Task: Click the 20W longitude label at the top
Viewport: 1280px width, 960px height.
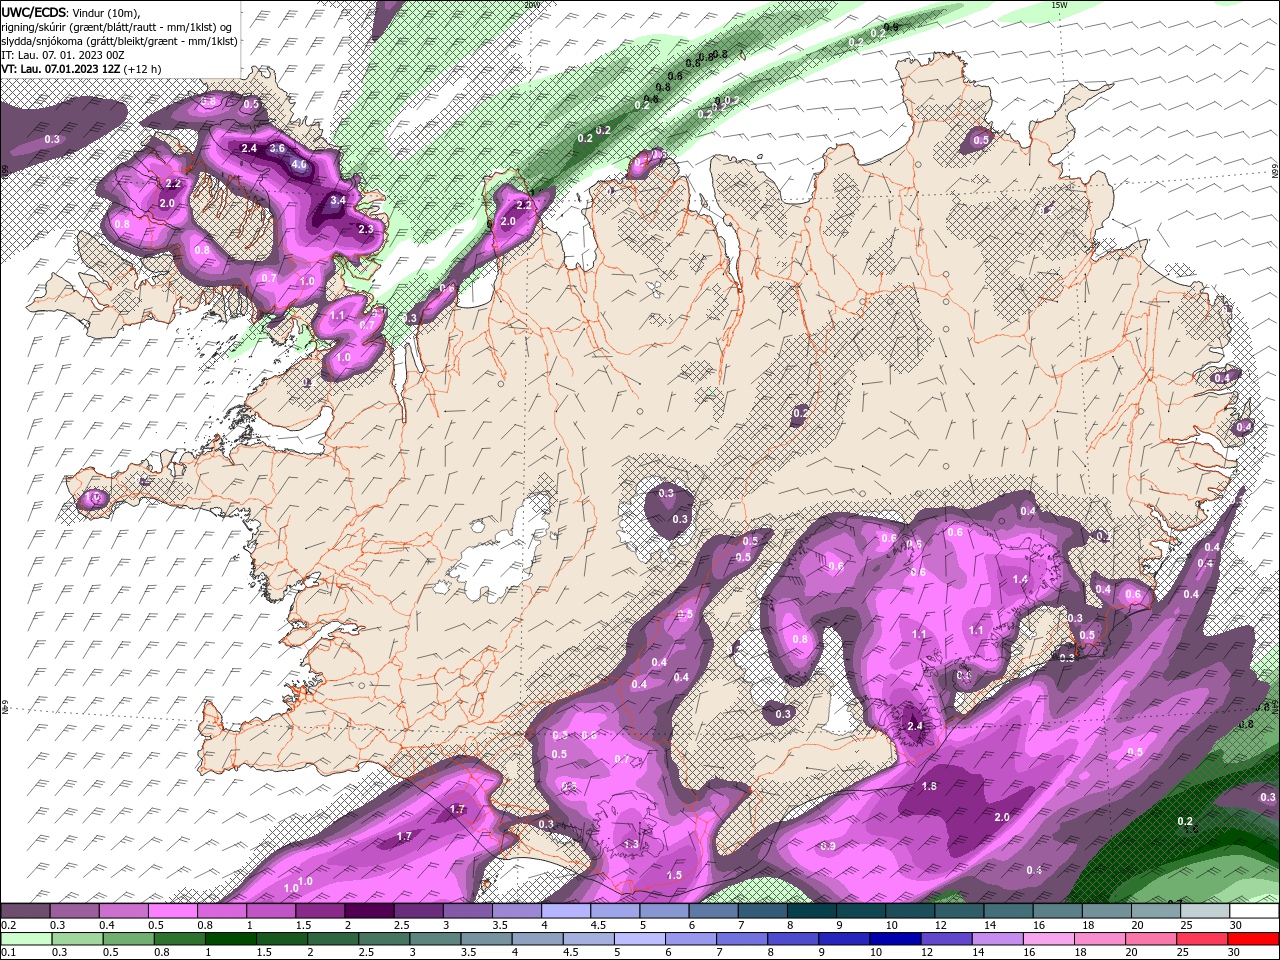Action: pos(531,5)
